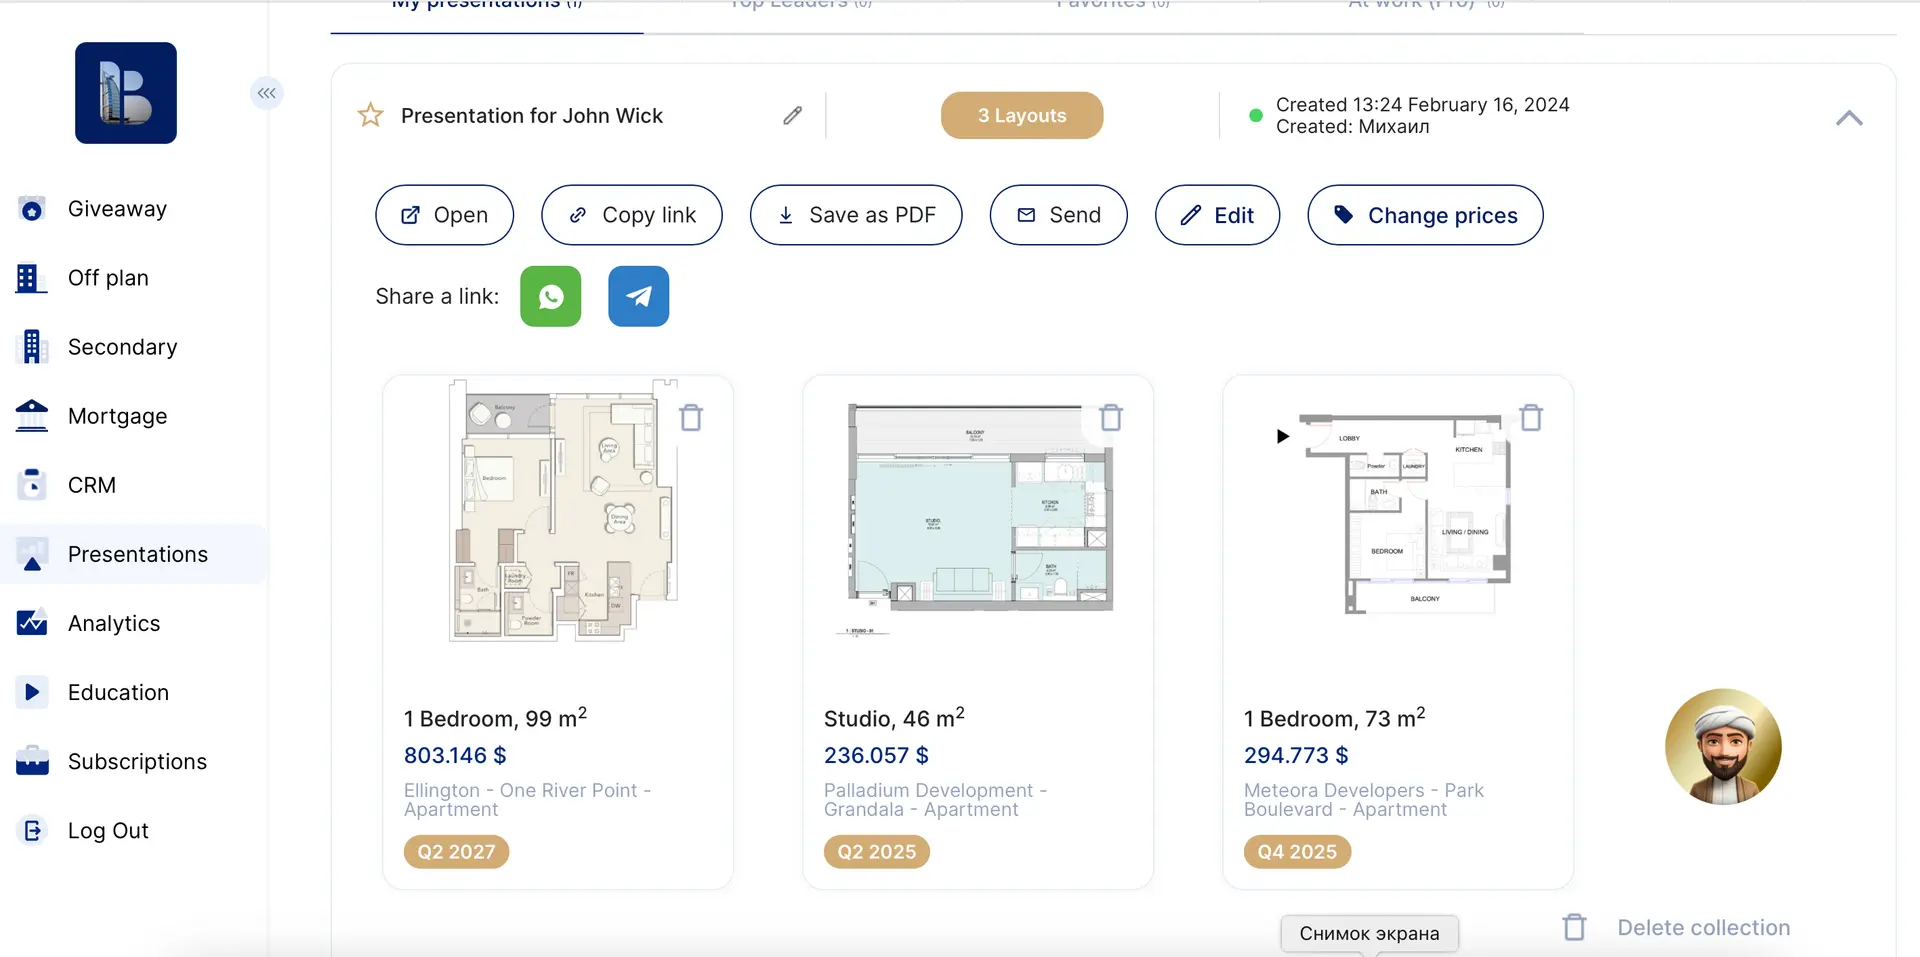Click the Change prices button
Screen dimensions: 1920x957
[1425, 215]
